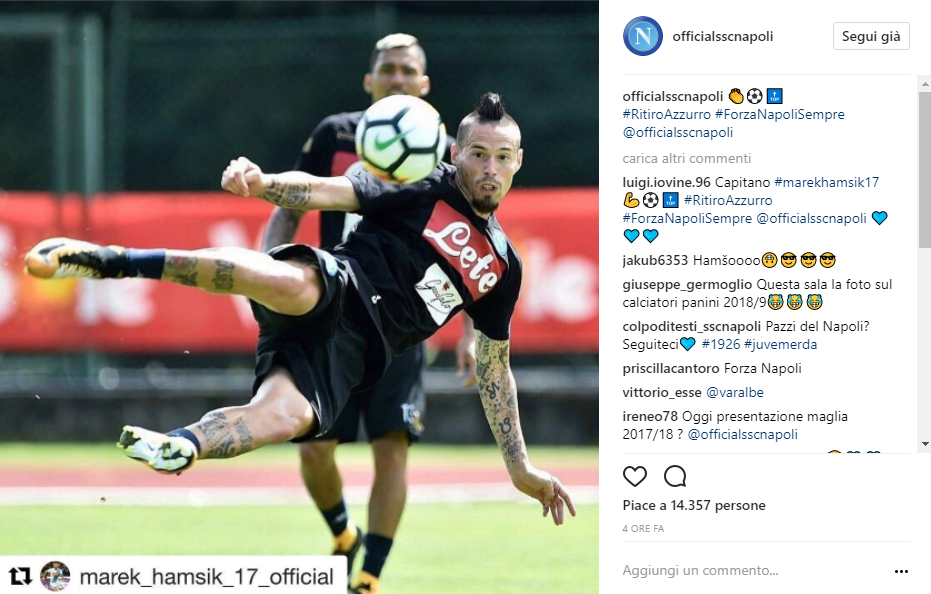The width and height of the screenshot is (931, 594).
Task: Open marek_hamsik_17_official's small avatar
Action: coord(55,576)
